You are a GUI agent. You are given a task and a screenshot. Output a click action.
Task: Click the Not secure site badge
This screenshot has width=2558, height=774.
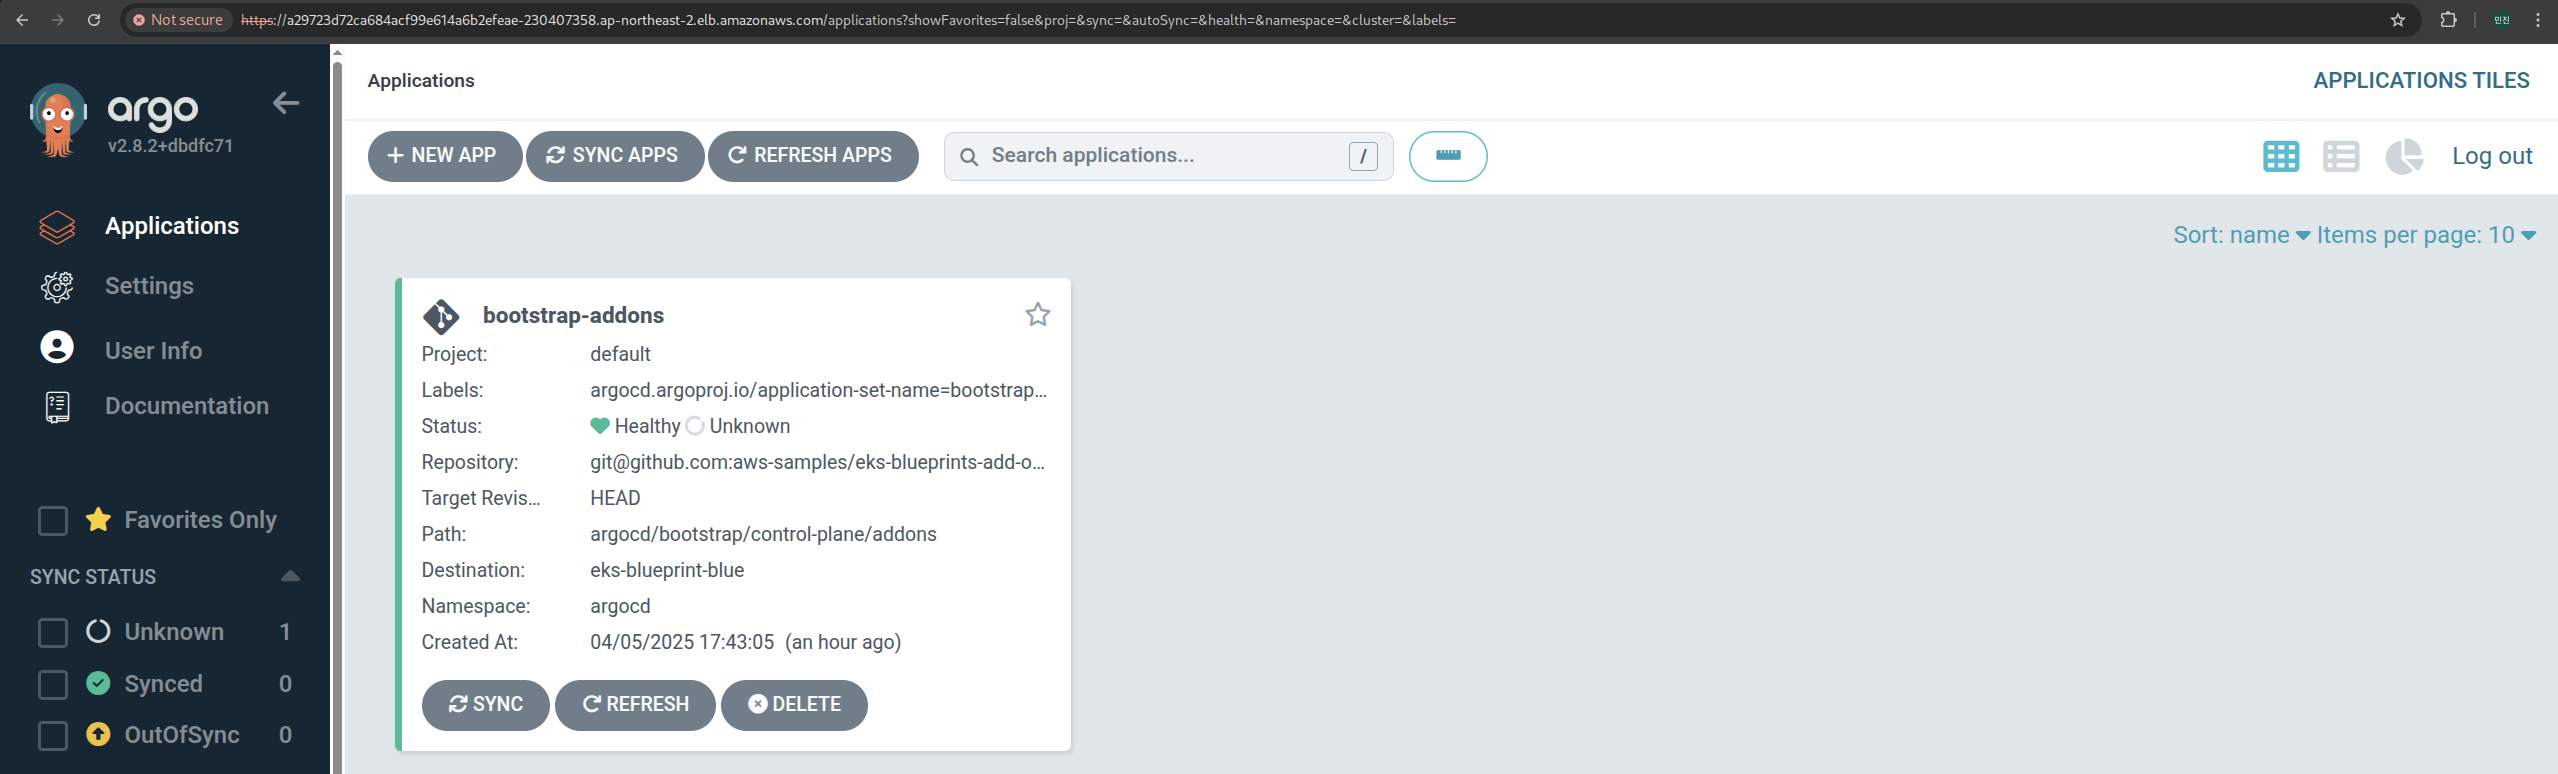pos(178,20)
